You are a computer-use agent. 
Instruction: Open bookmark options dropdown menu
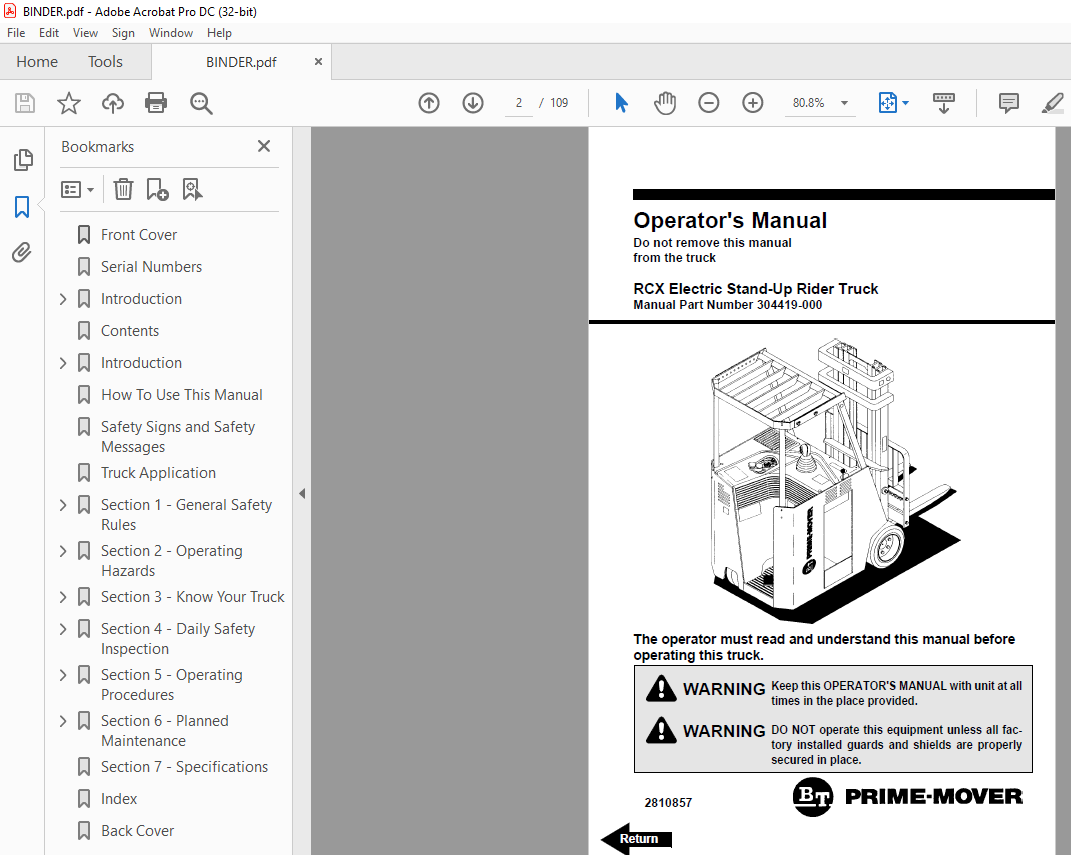tap(77, 189)
